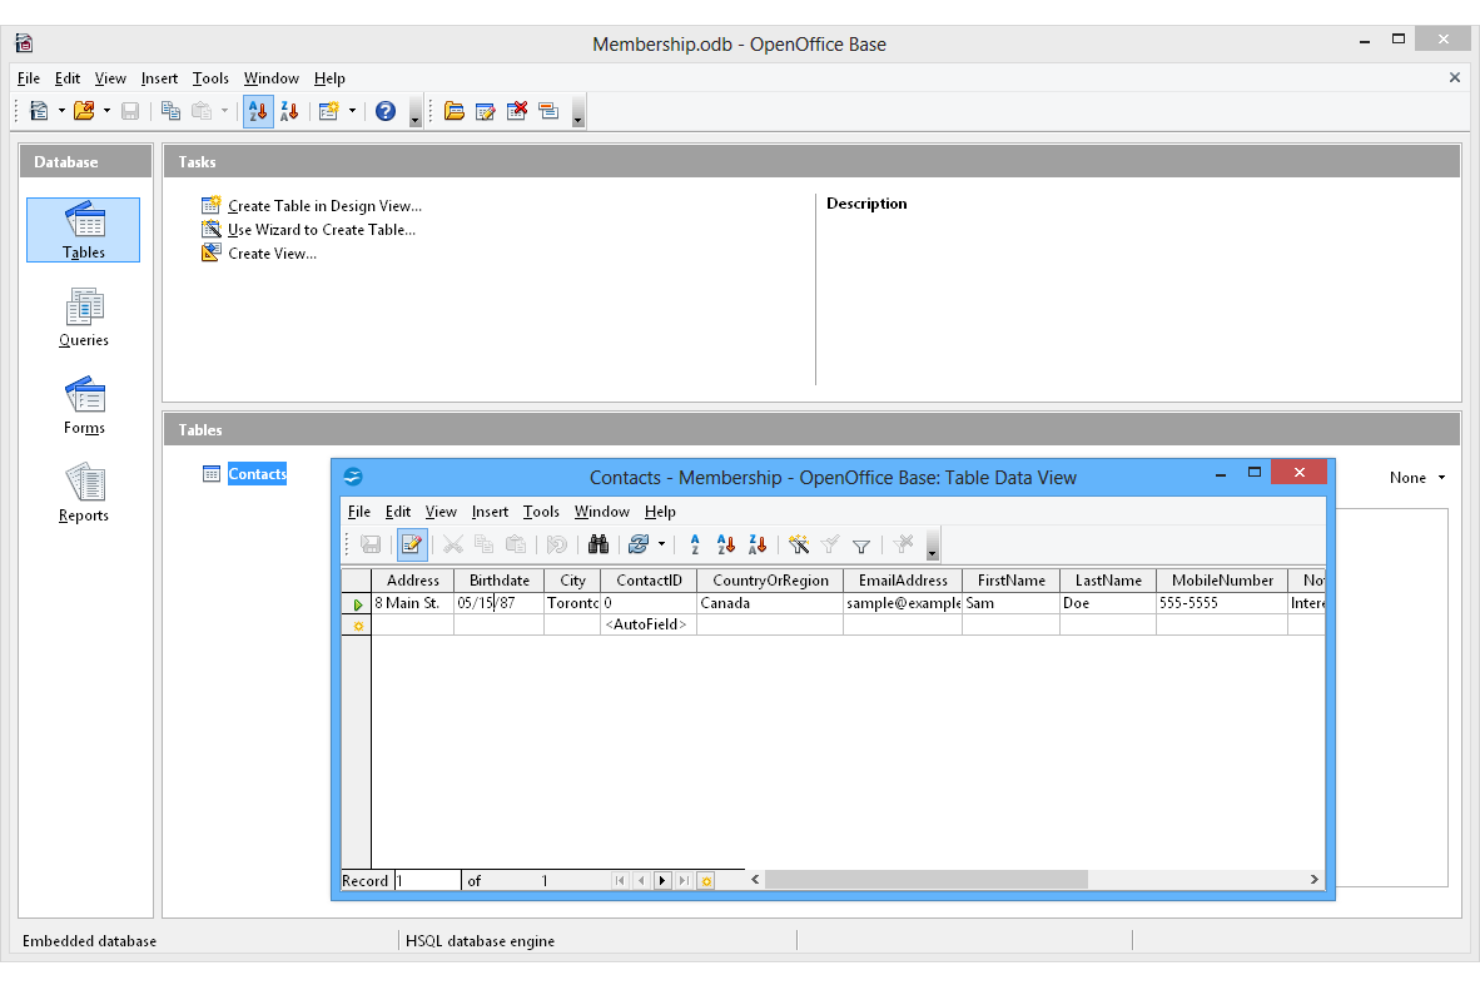
Task: Toggle the Edit Data mode icon
Action: 411,545
